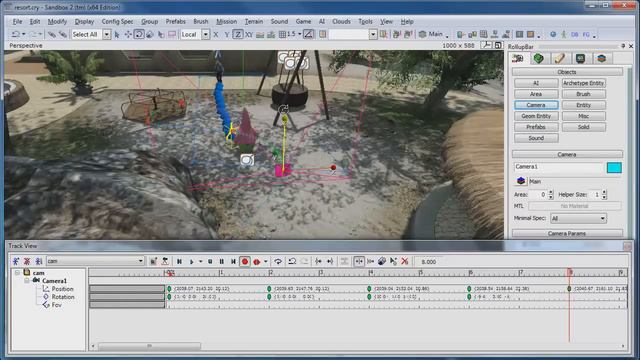Collapse the Camera rollup header
Image resolution: width=640 pixels, height=360 pixels.
567,154
